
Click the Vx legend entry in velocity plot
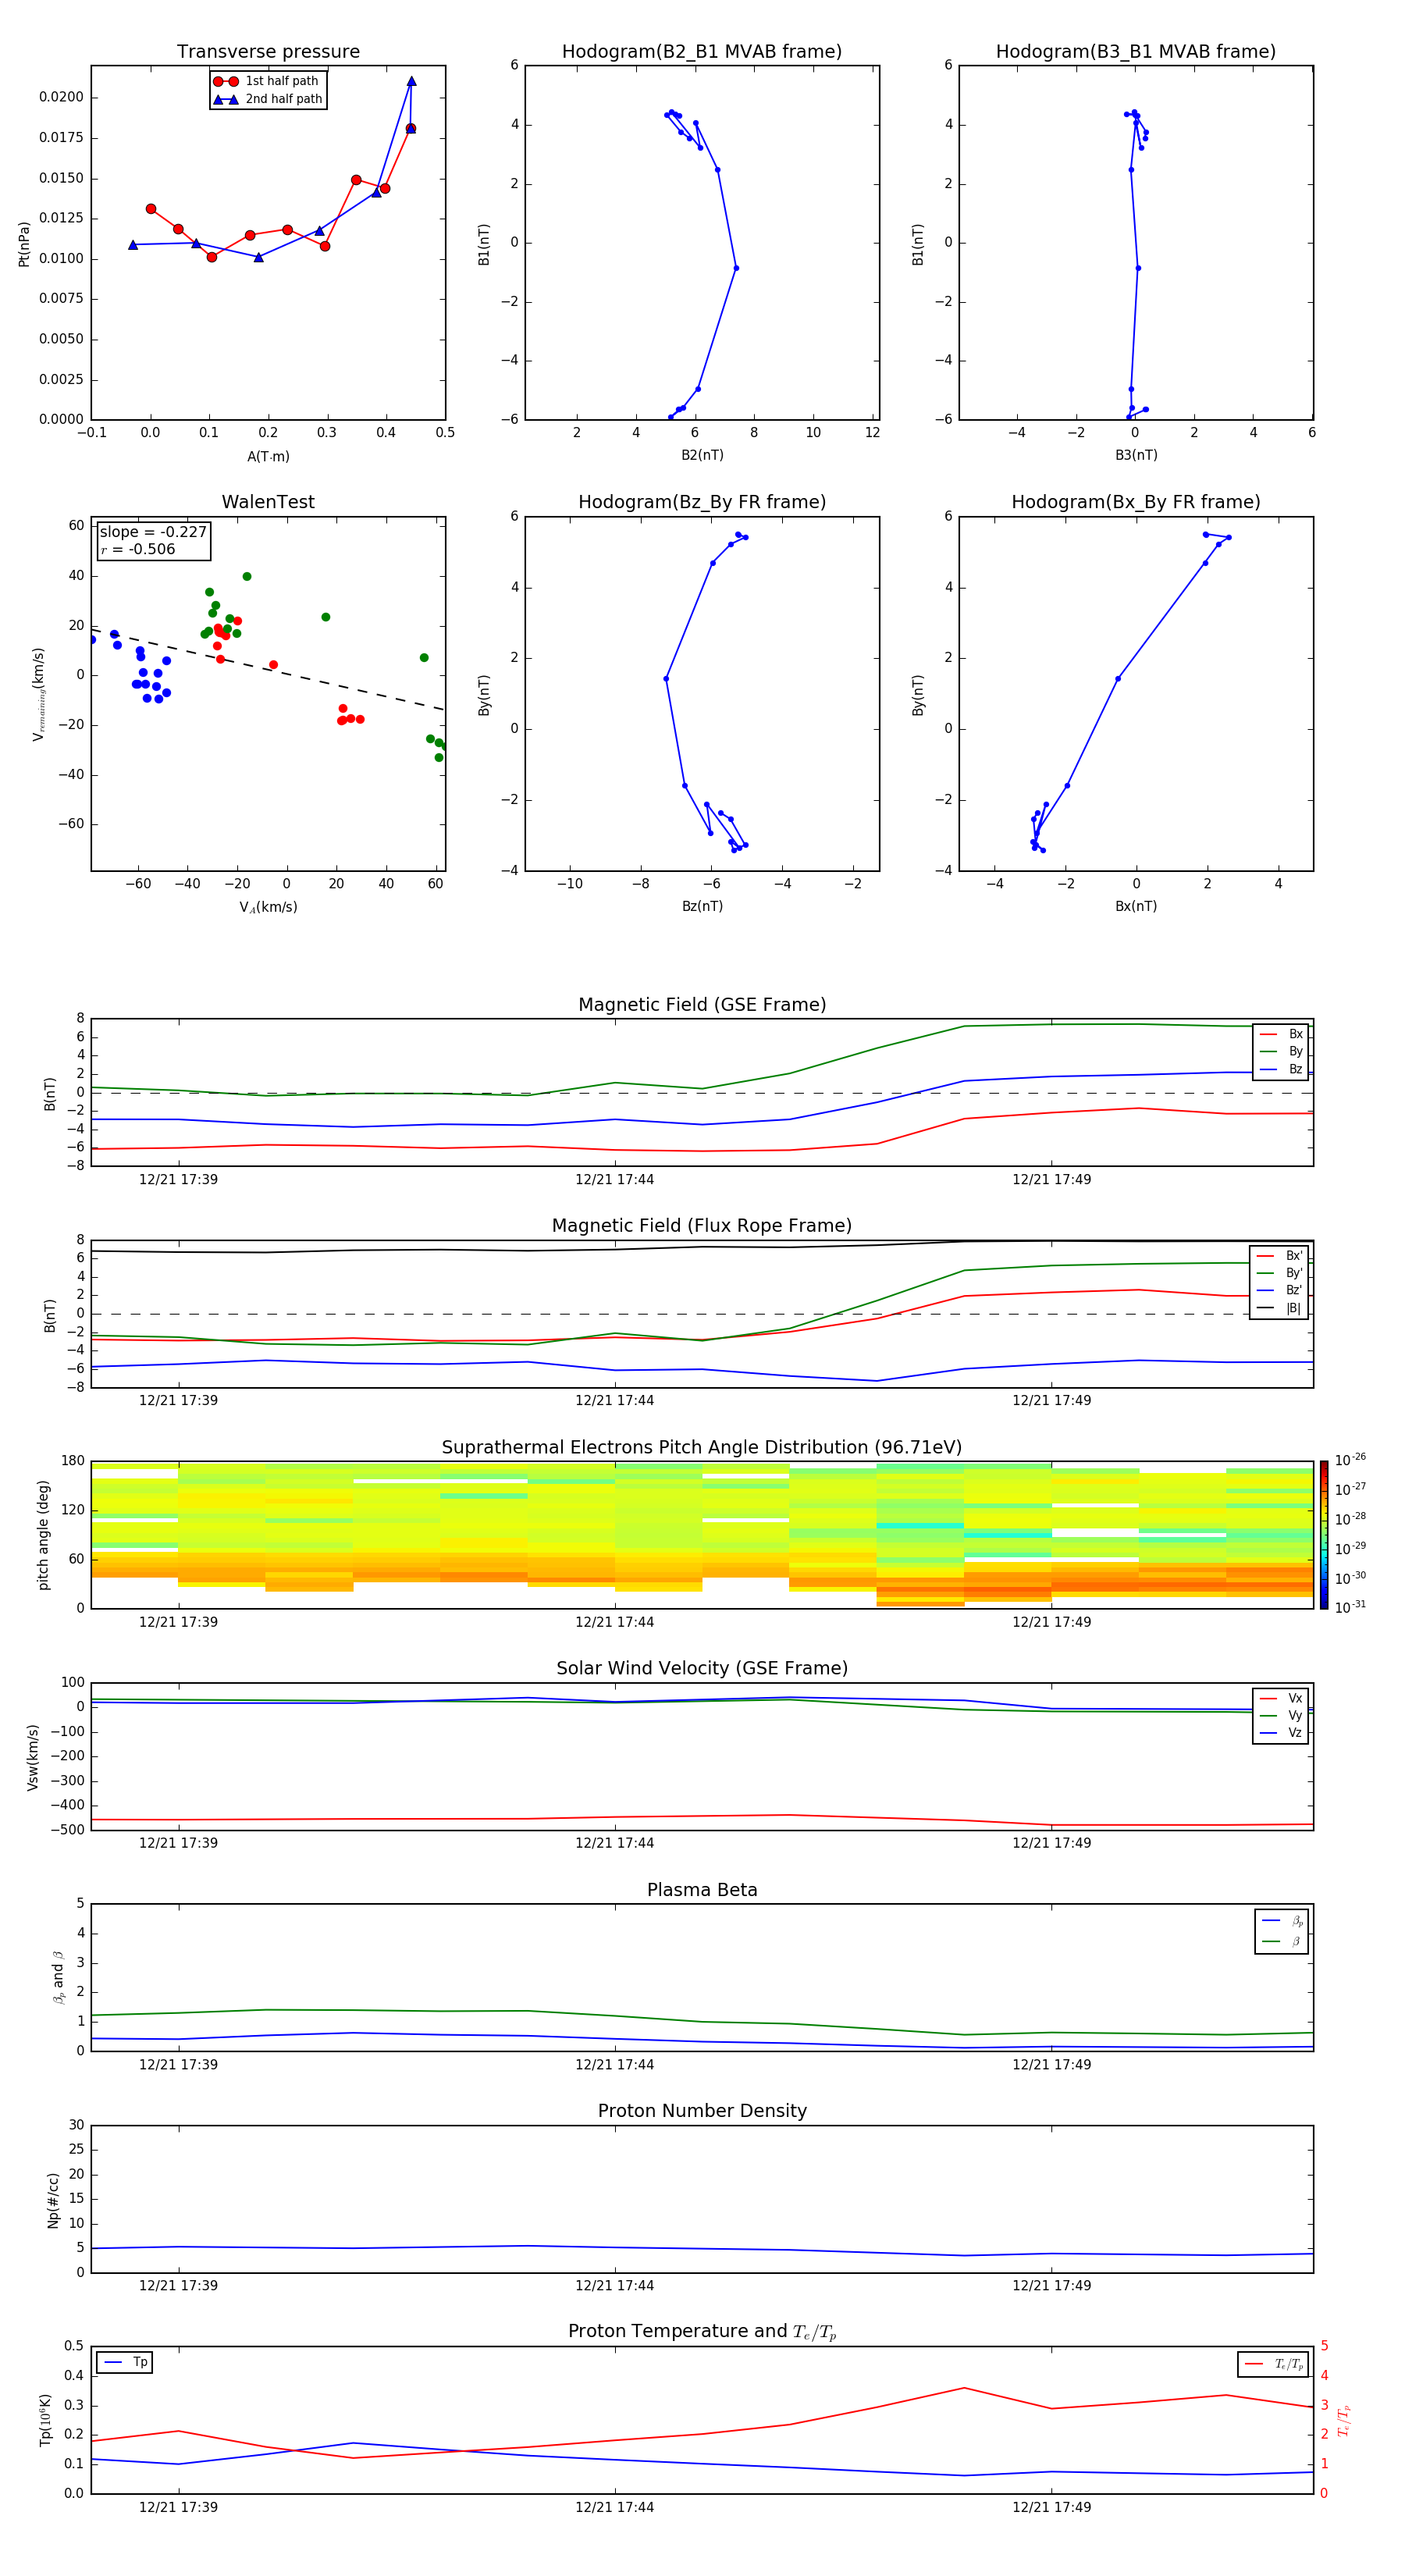pos(1281,1699)
